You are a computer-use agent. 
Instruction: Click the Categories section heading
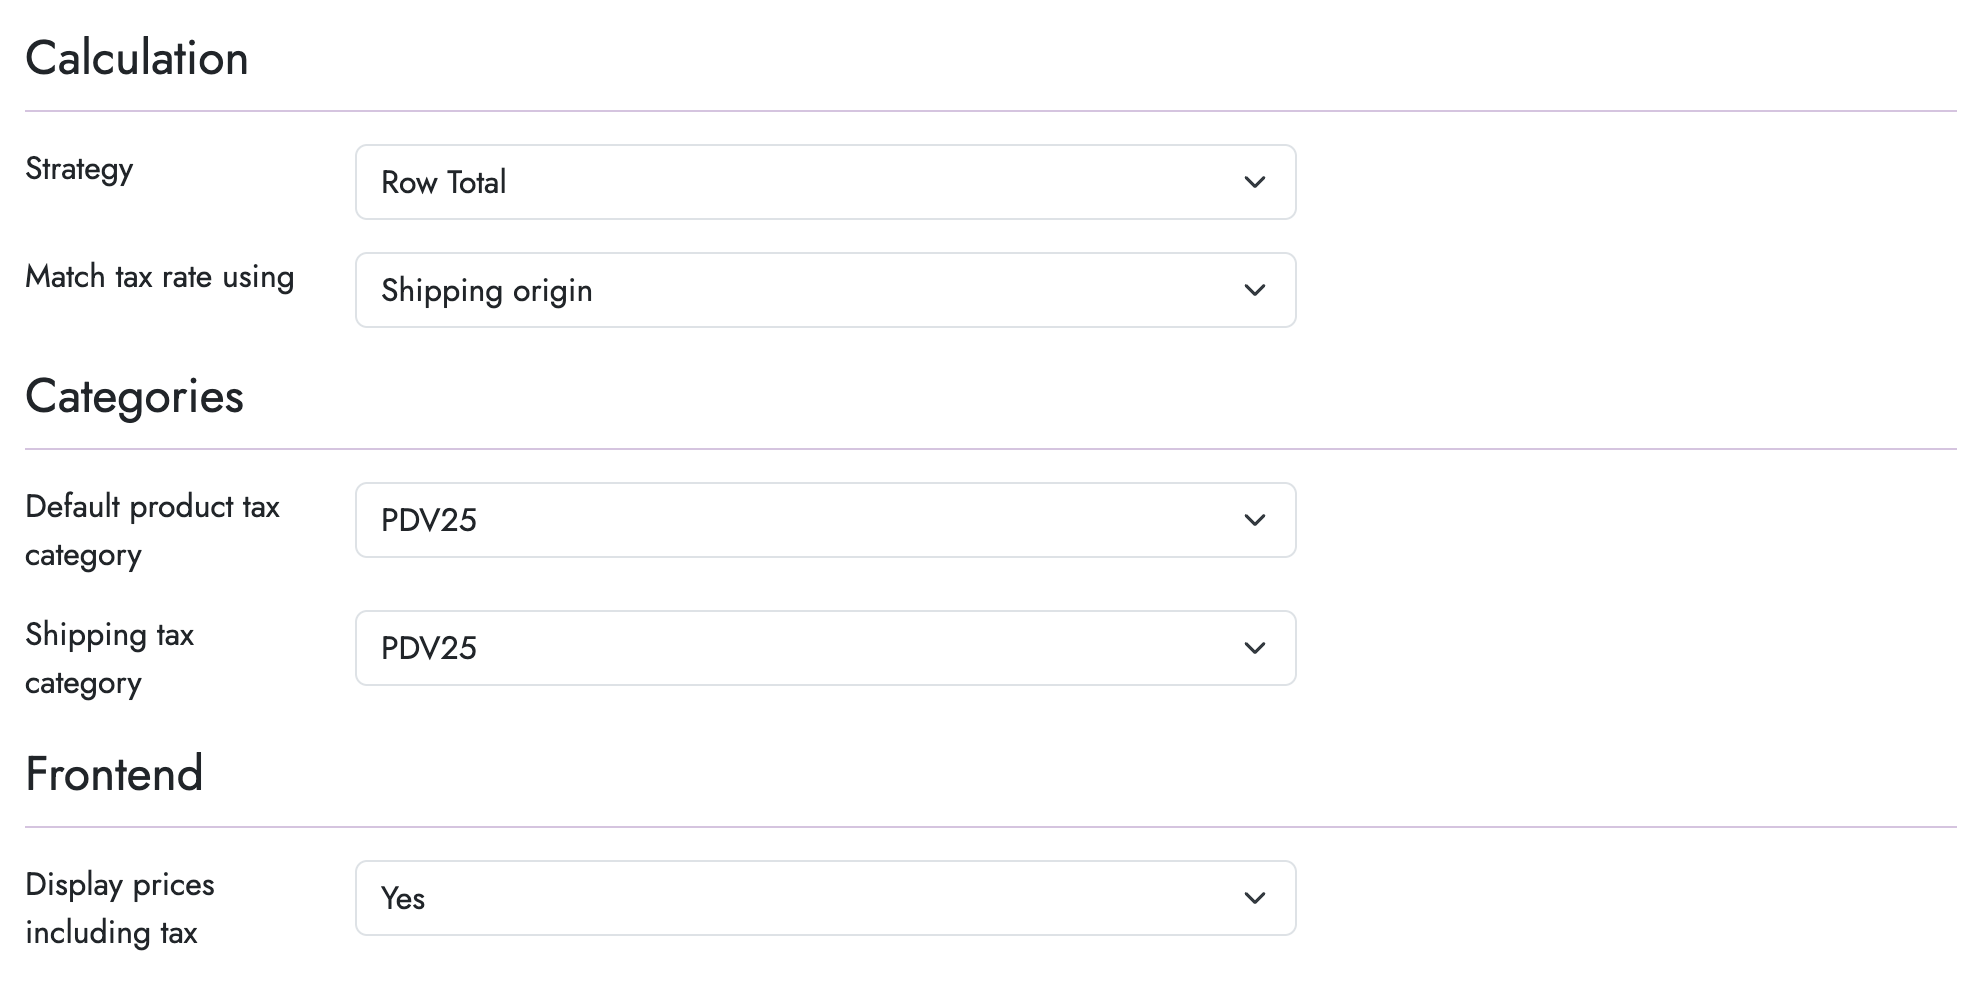pos(134,396)
